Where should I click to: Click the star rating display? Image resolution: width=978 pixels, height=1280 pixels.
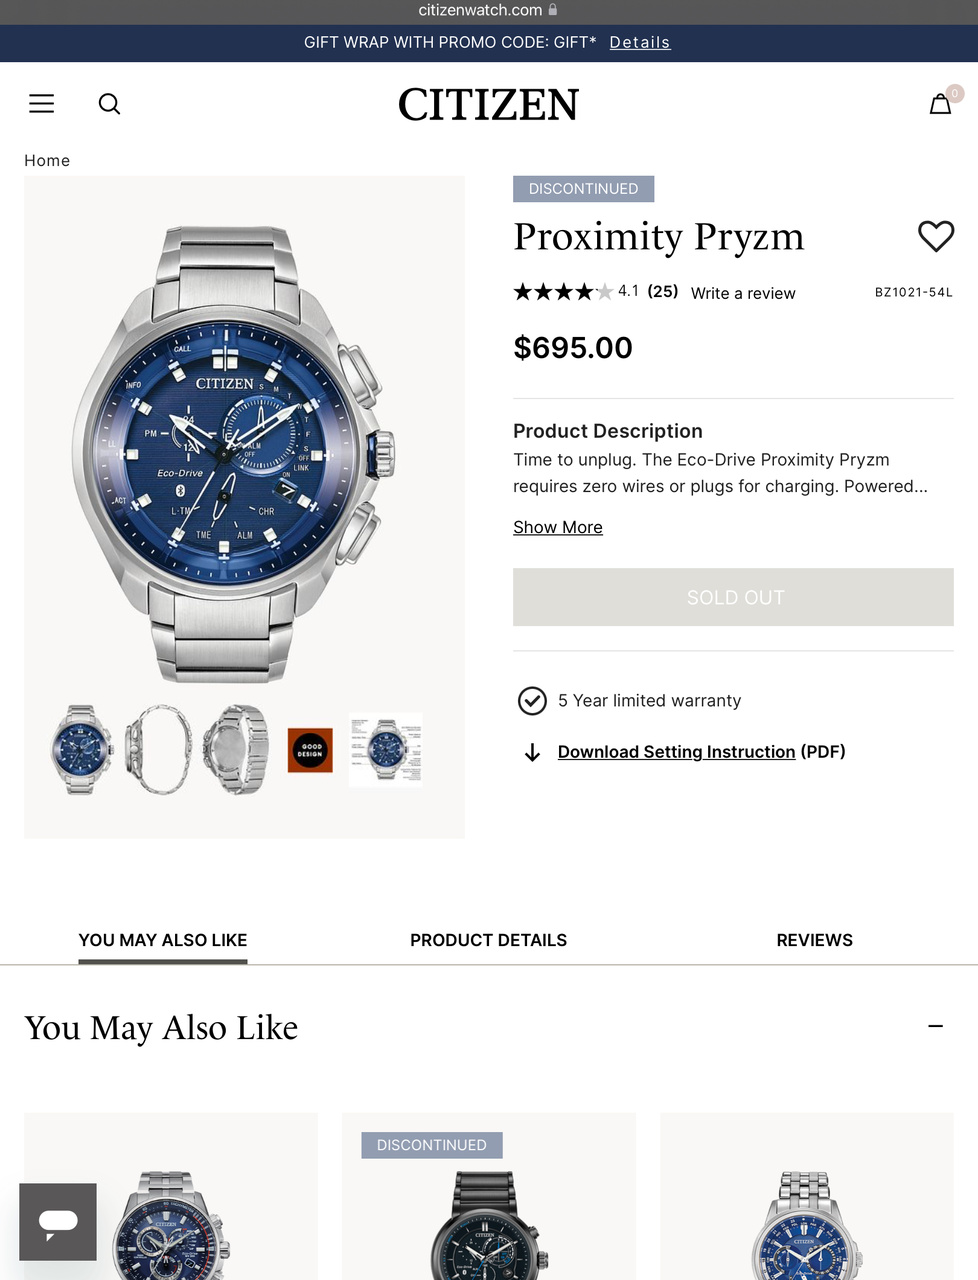click(563, 292)
